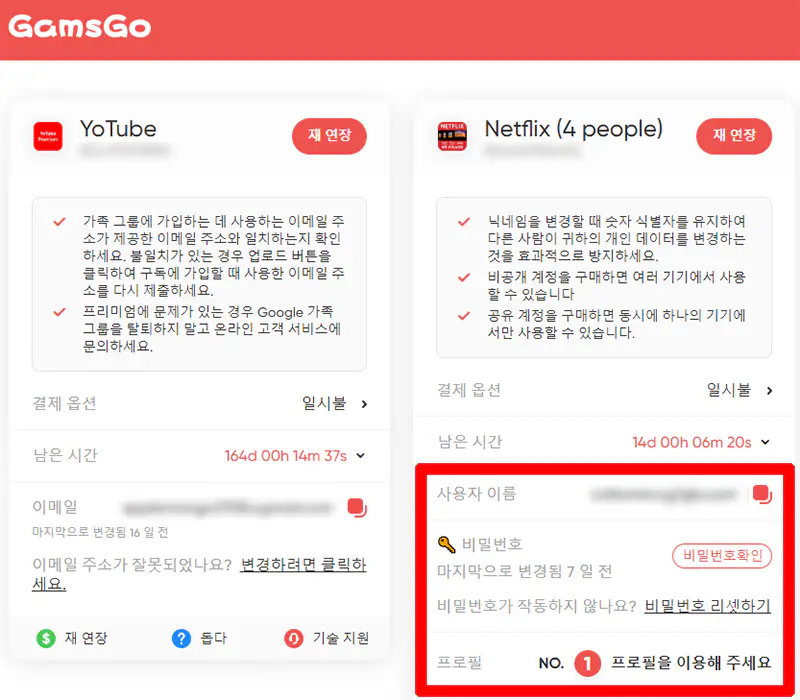Click YoTube remaining time 164d 00h 14m 37s
Image resolution: width=800 pixels, height=700 pixels.
point(286,456)
